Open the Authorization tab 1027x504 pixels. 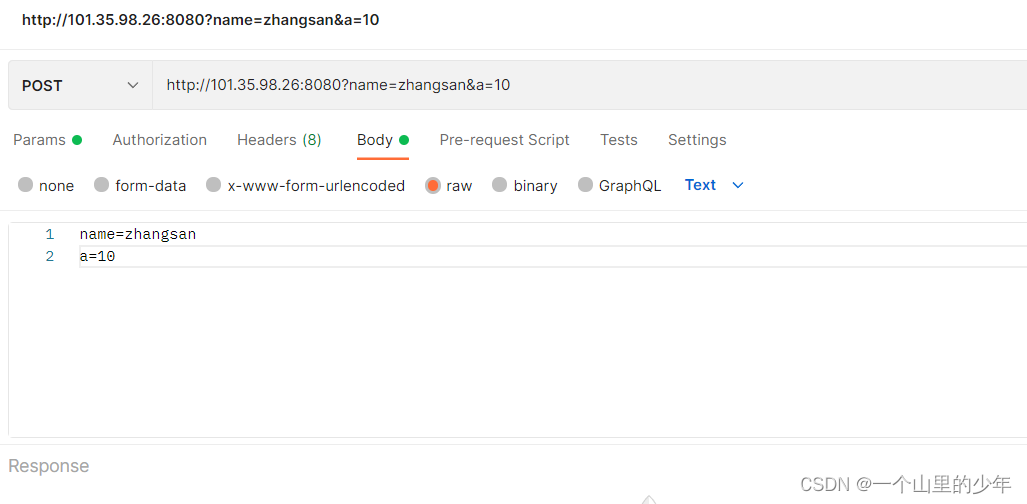pyautogui.click(x=159, y=140)
